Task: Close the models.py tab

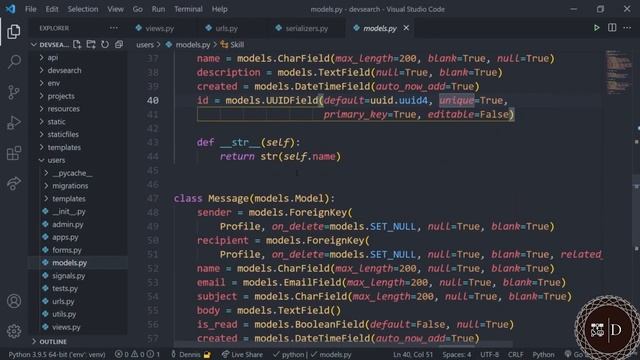Action: [406, 28]
